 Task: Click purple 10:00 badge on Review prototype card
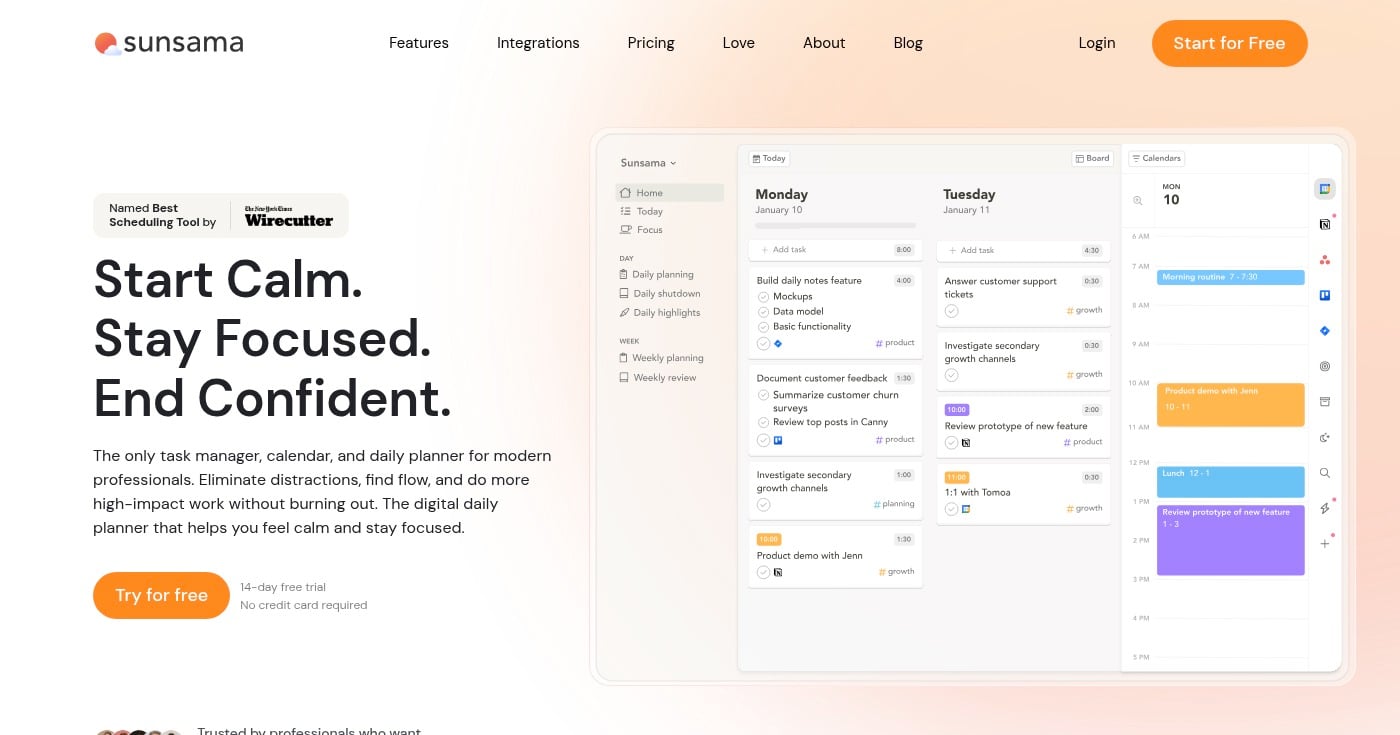[x=957, y=410]
